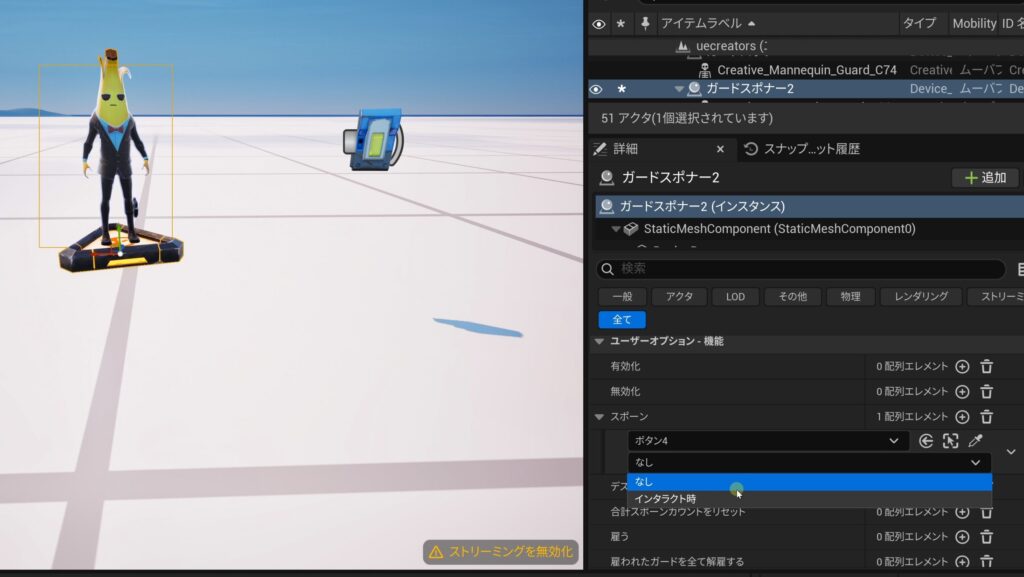Click the select-actor-in-viewport icon beside ボタン4
This screenshot has width=1024, height=577.
click(x=950, y=441)
